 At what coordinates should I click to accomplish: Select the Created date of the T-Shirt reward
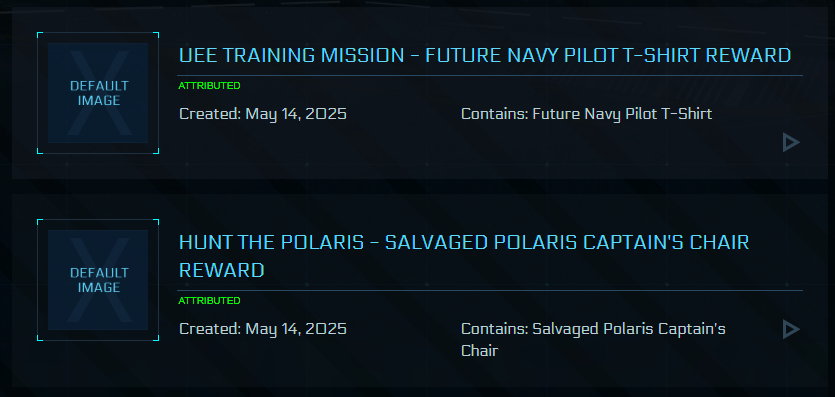[x=263, y=114]
